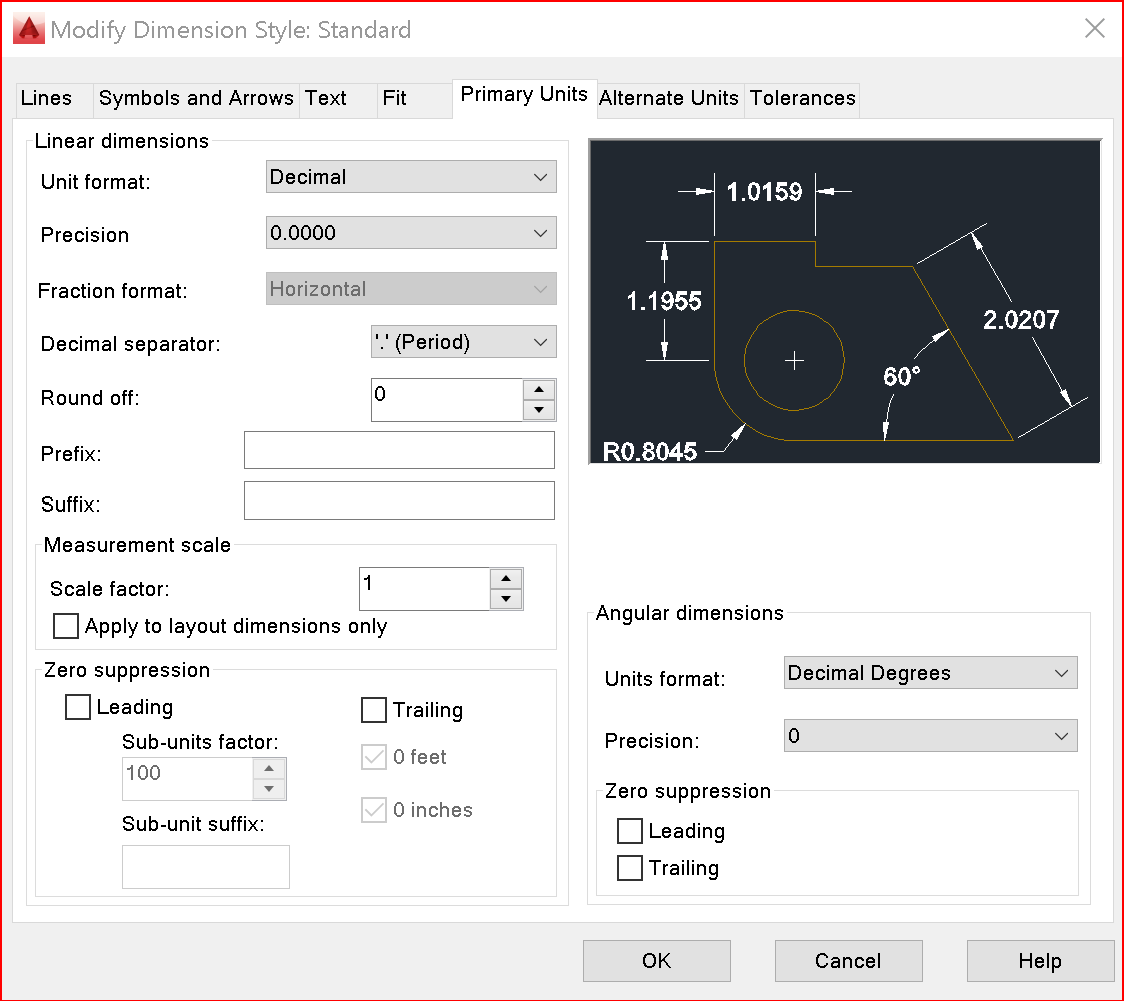Click the AutoCAD logo icon in title bar
The height and width of the screenshot is (1002, 1124).
29,29
